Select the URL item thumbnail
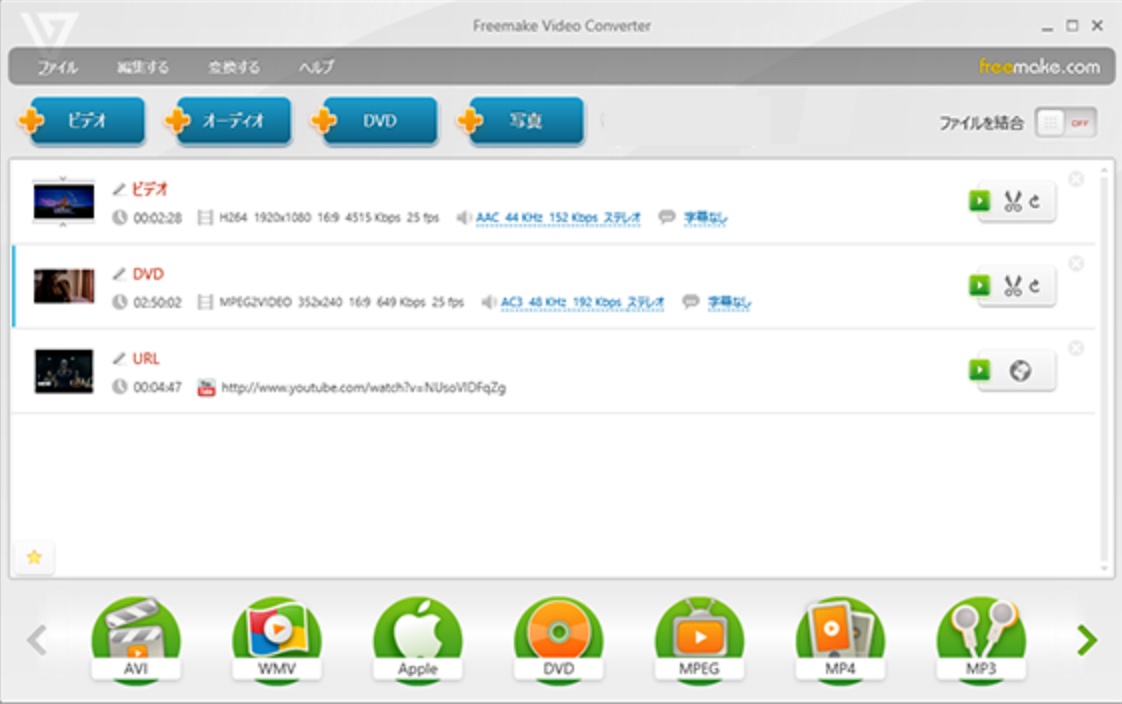Image resolution: width=1122 pixels, height=704 pixels. click(x=64, y=371)
